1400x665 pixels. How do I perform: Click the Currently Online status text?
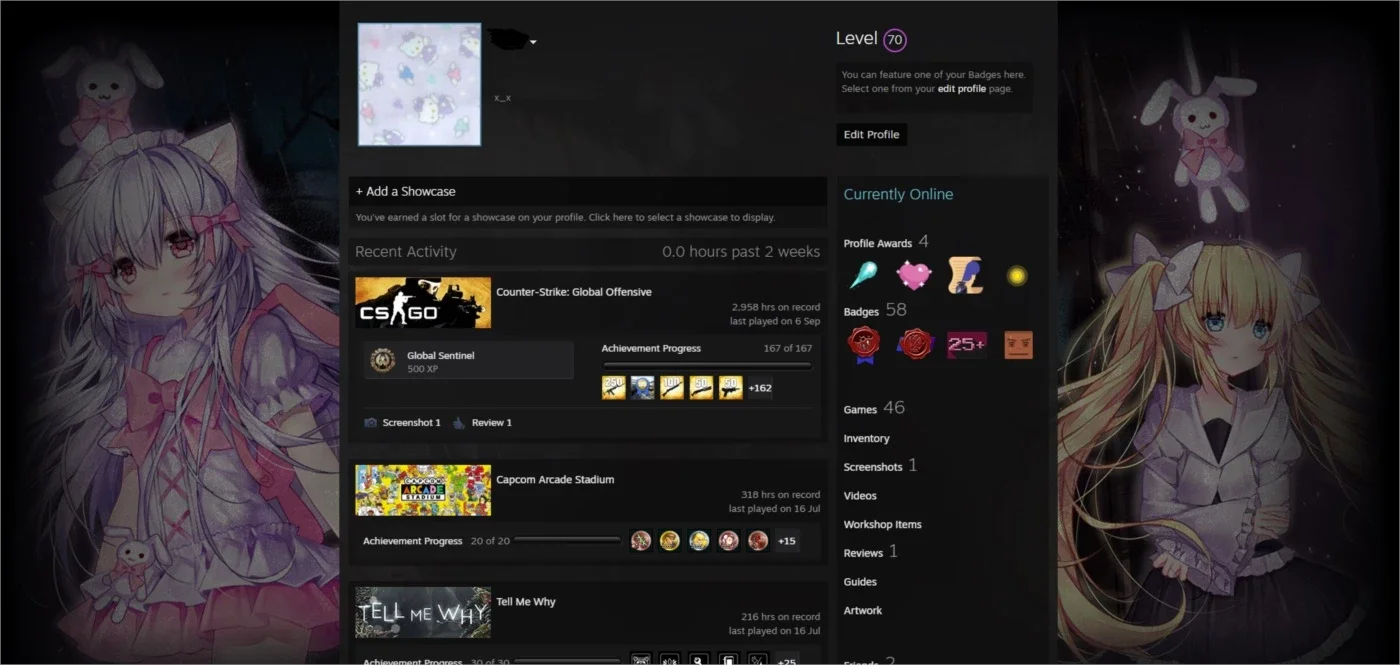click(898, 194)
